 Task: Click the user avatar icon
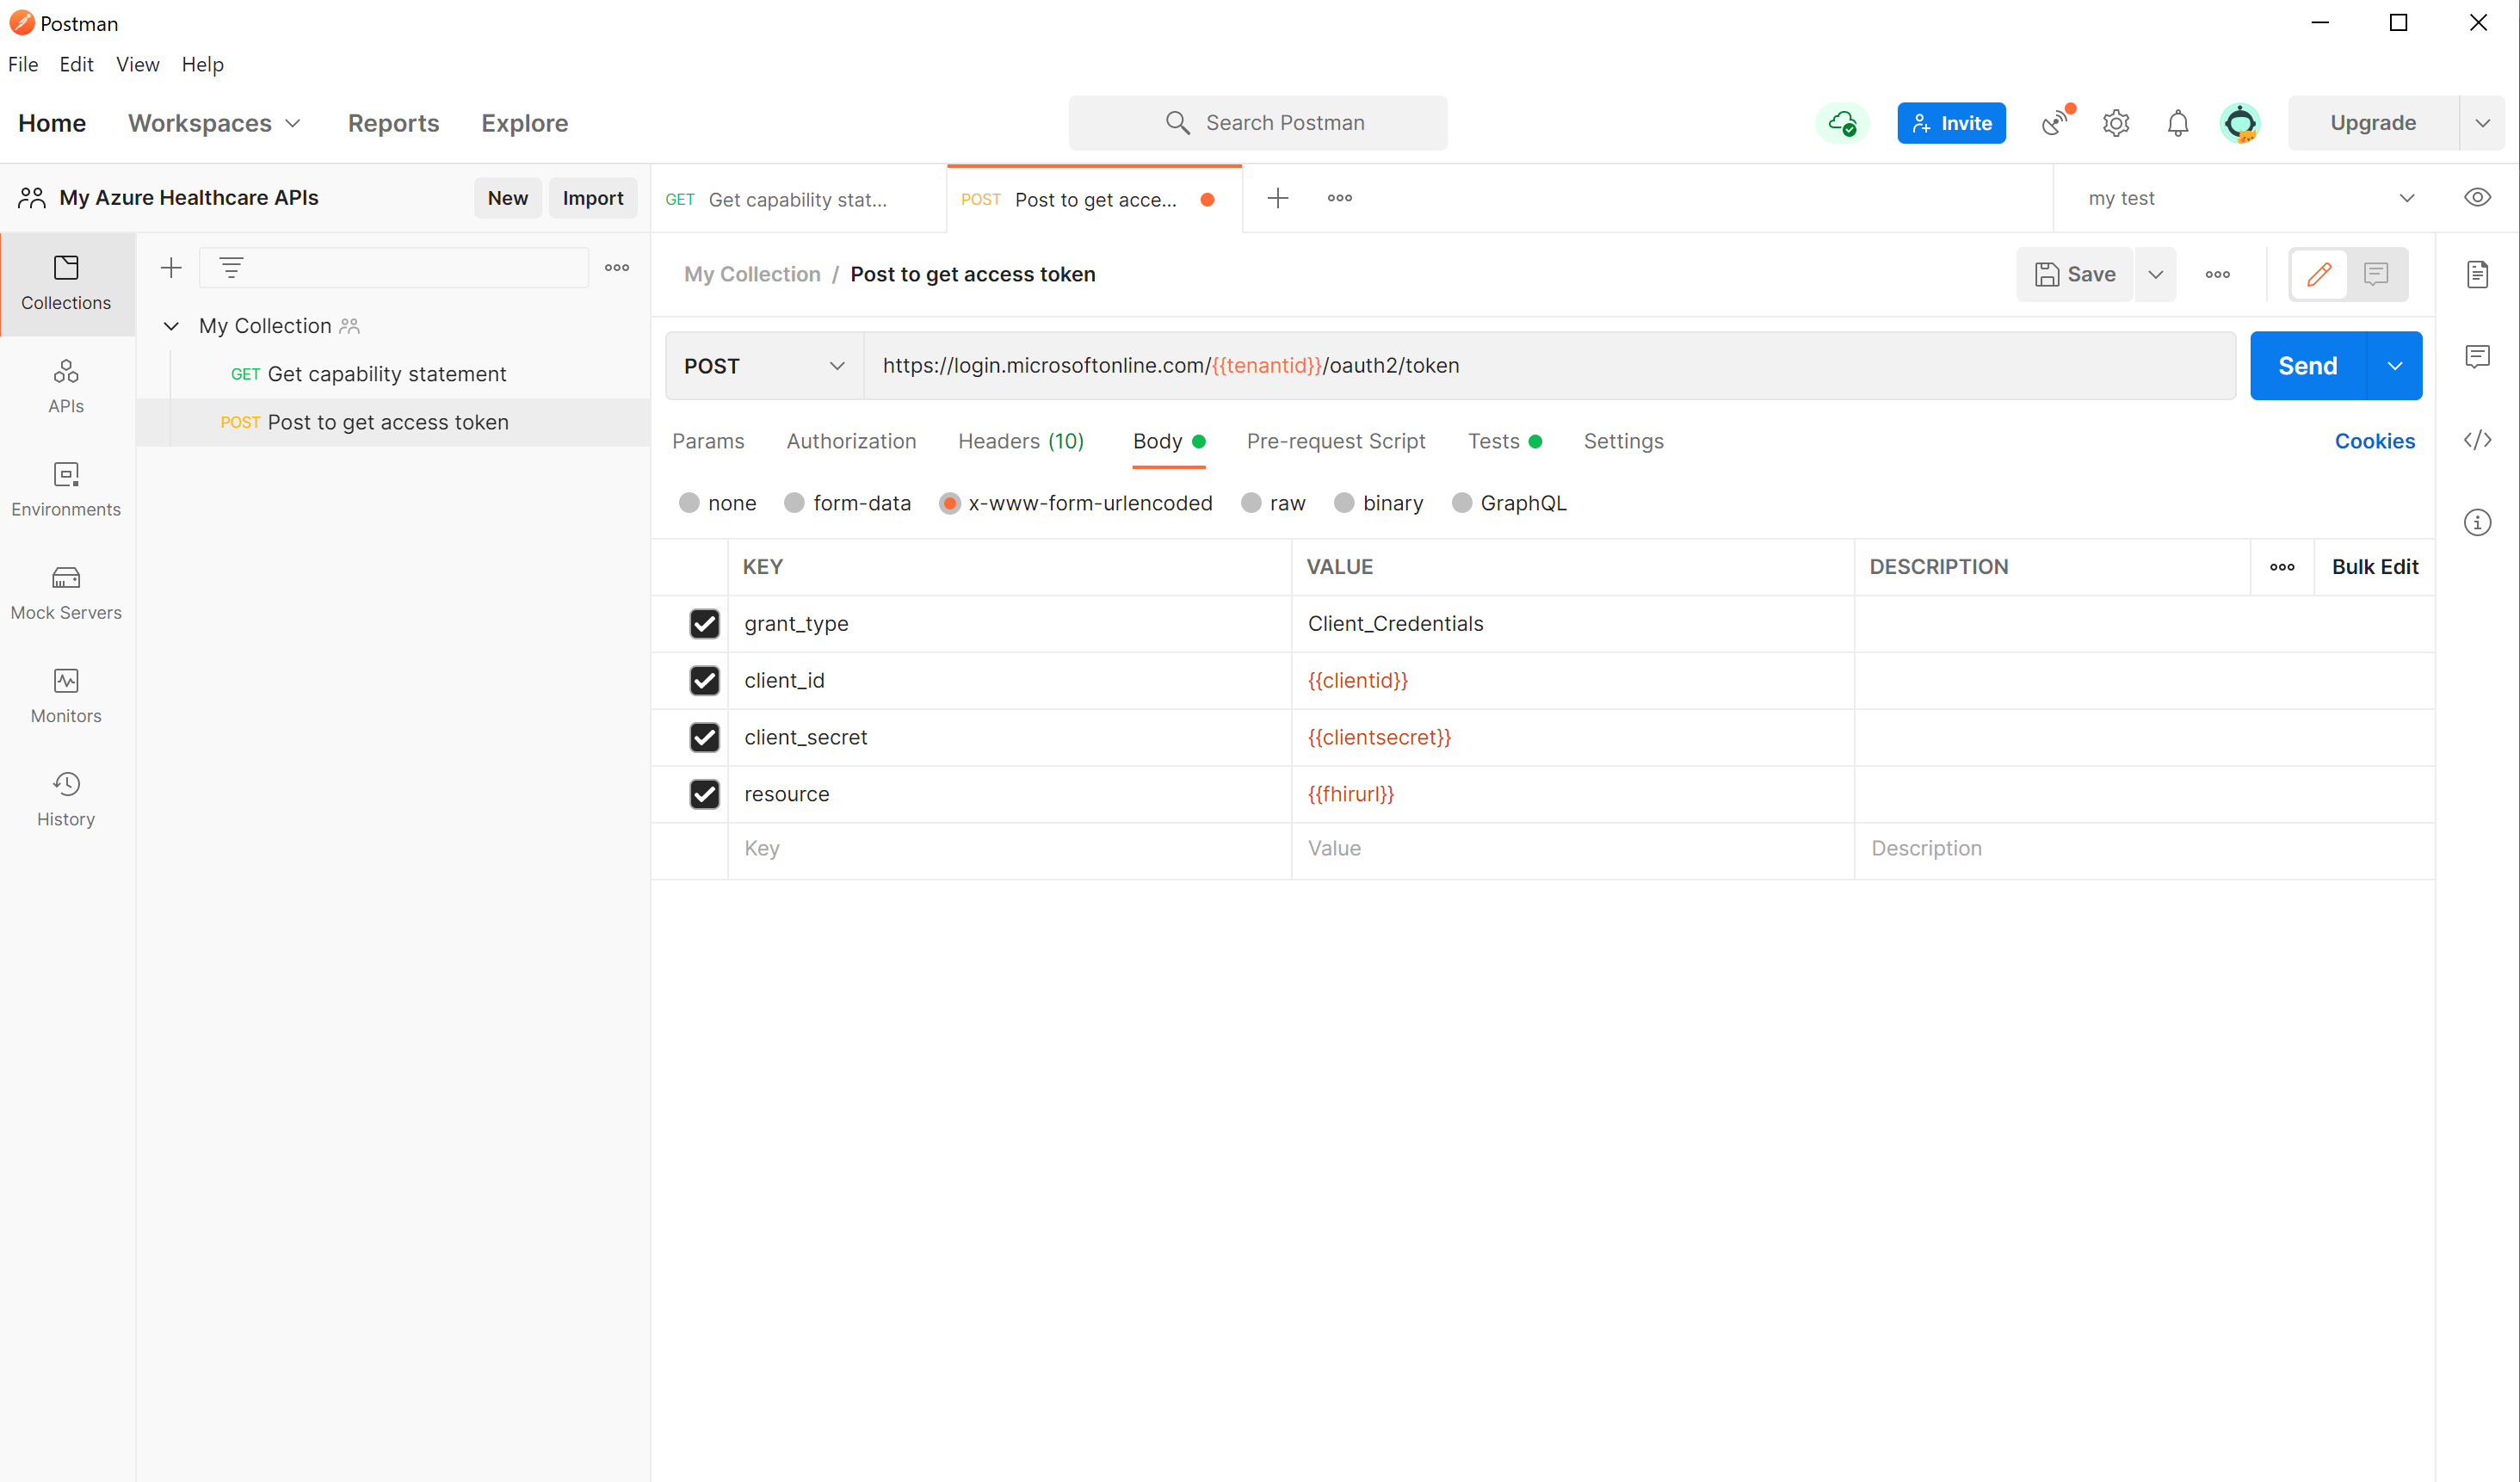2240,123
